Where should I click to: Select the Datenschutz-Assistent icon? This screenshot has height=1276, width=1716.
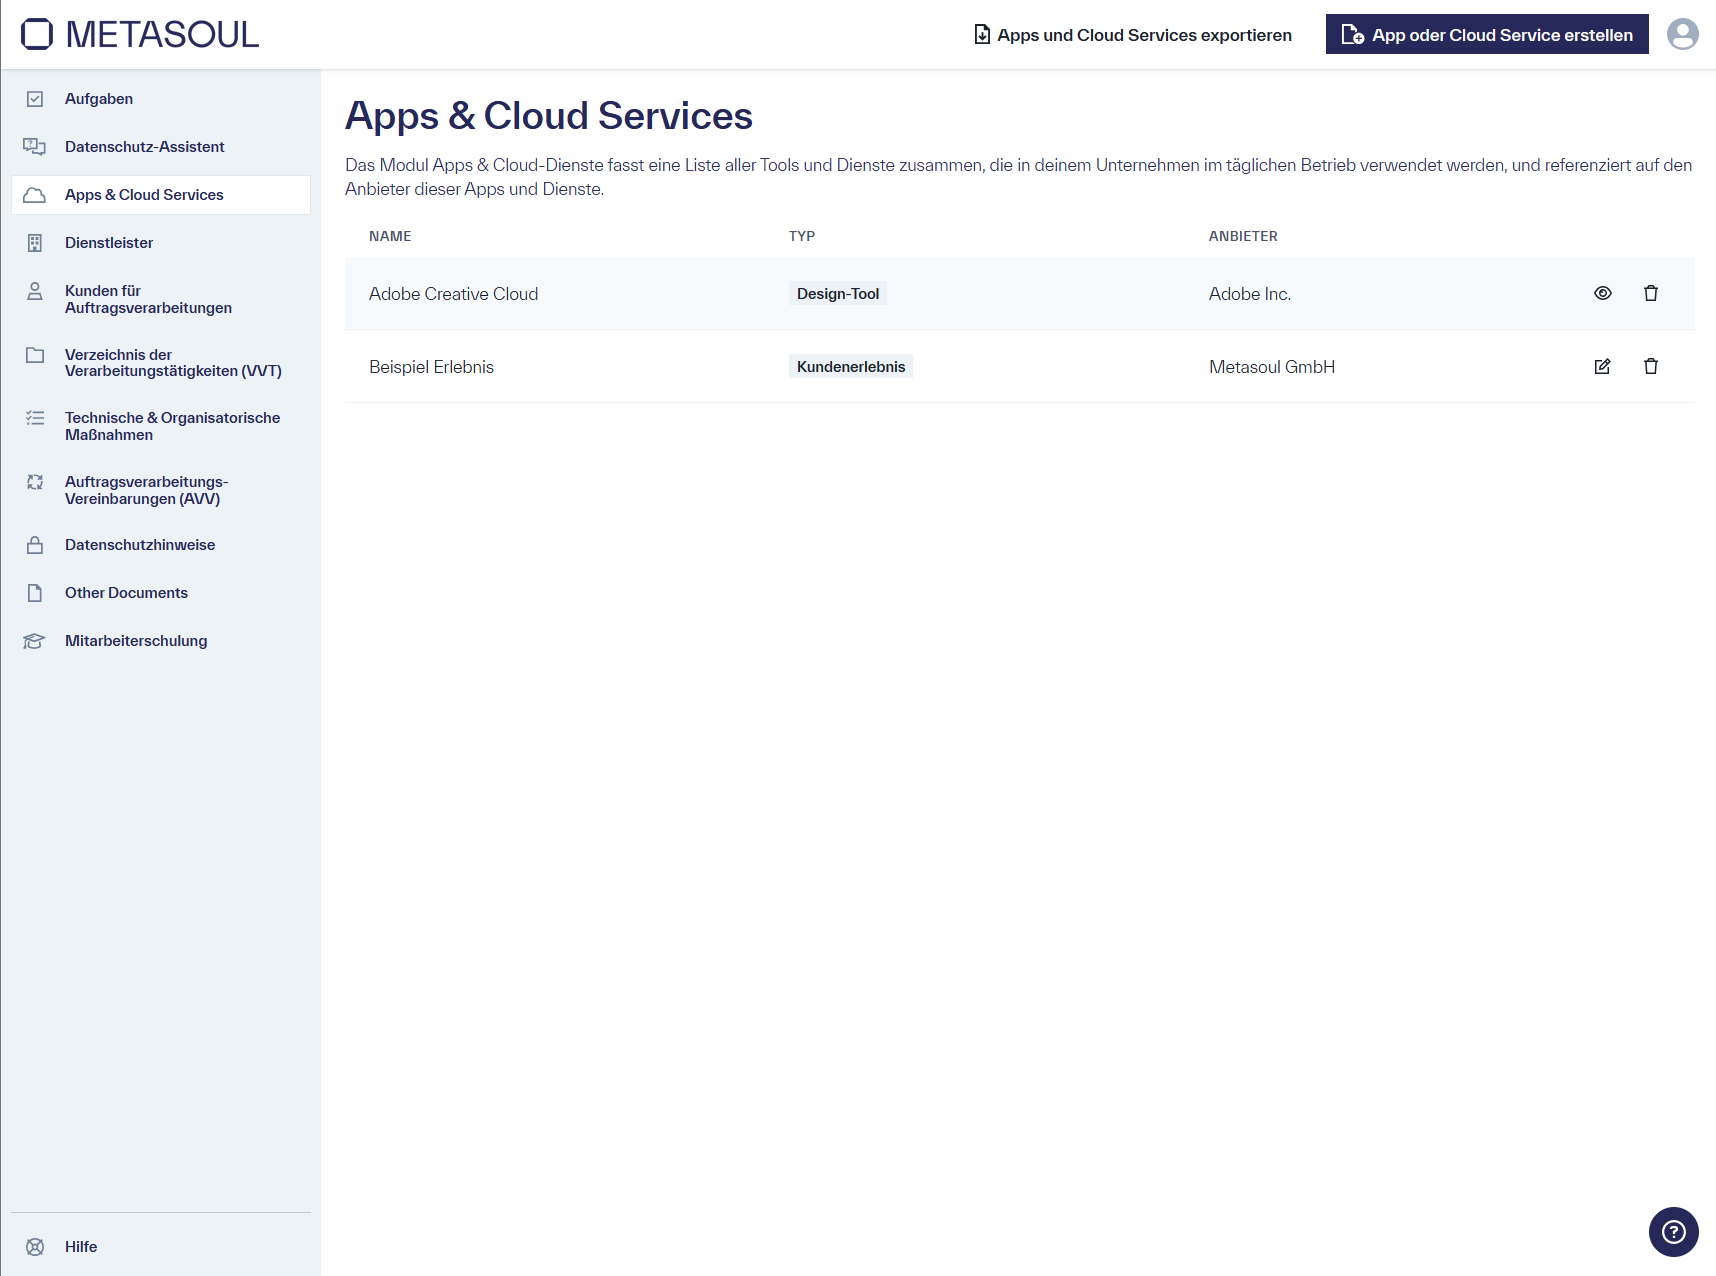pos(35,146)
